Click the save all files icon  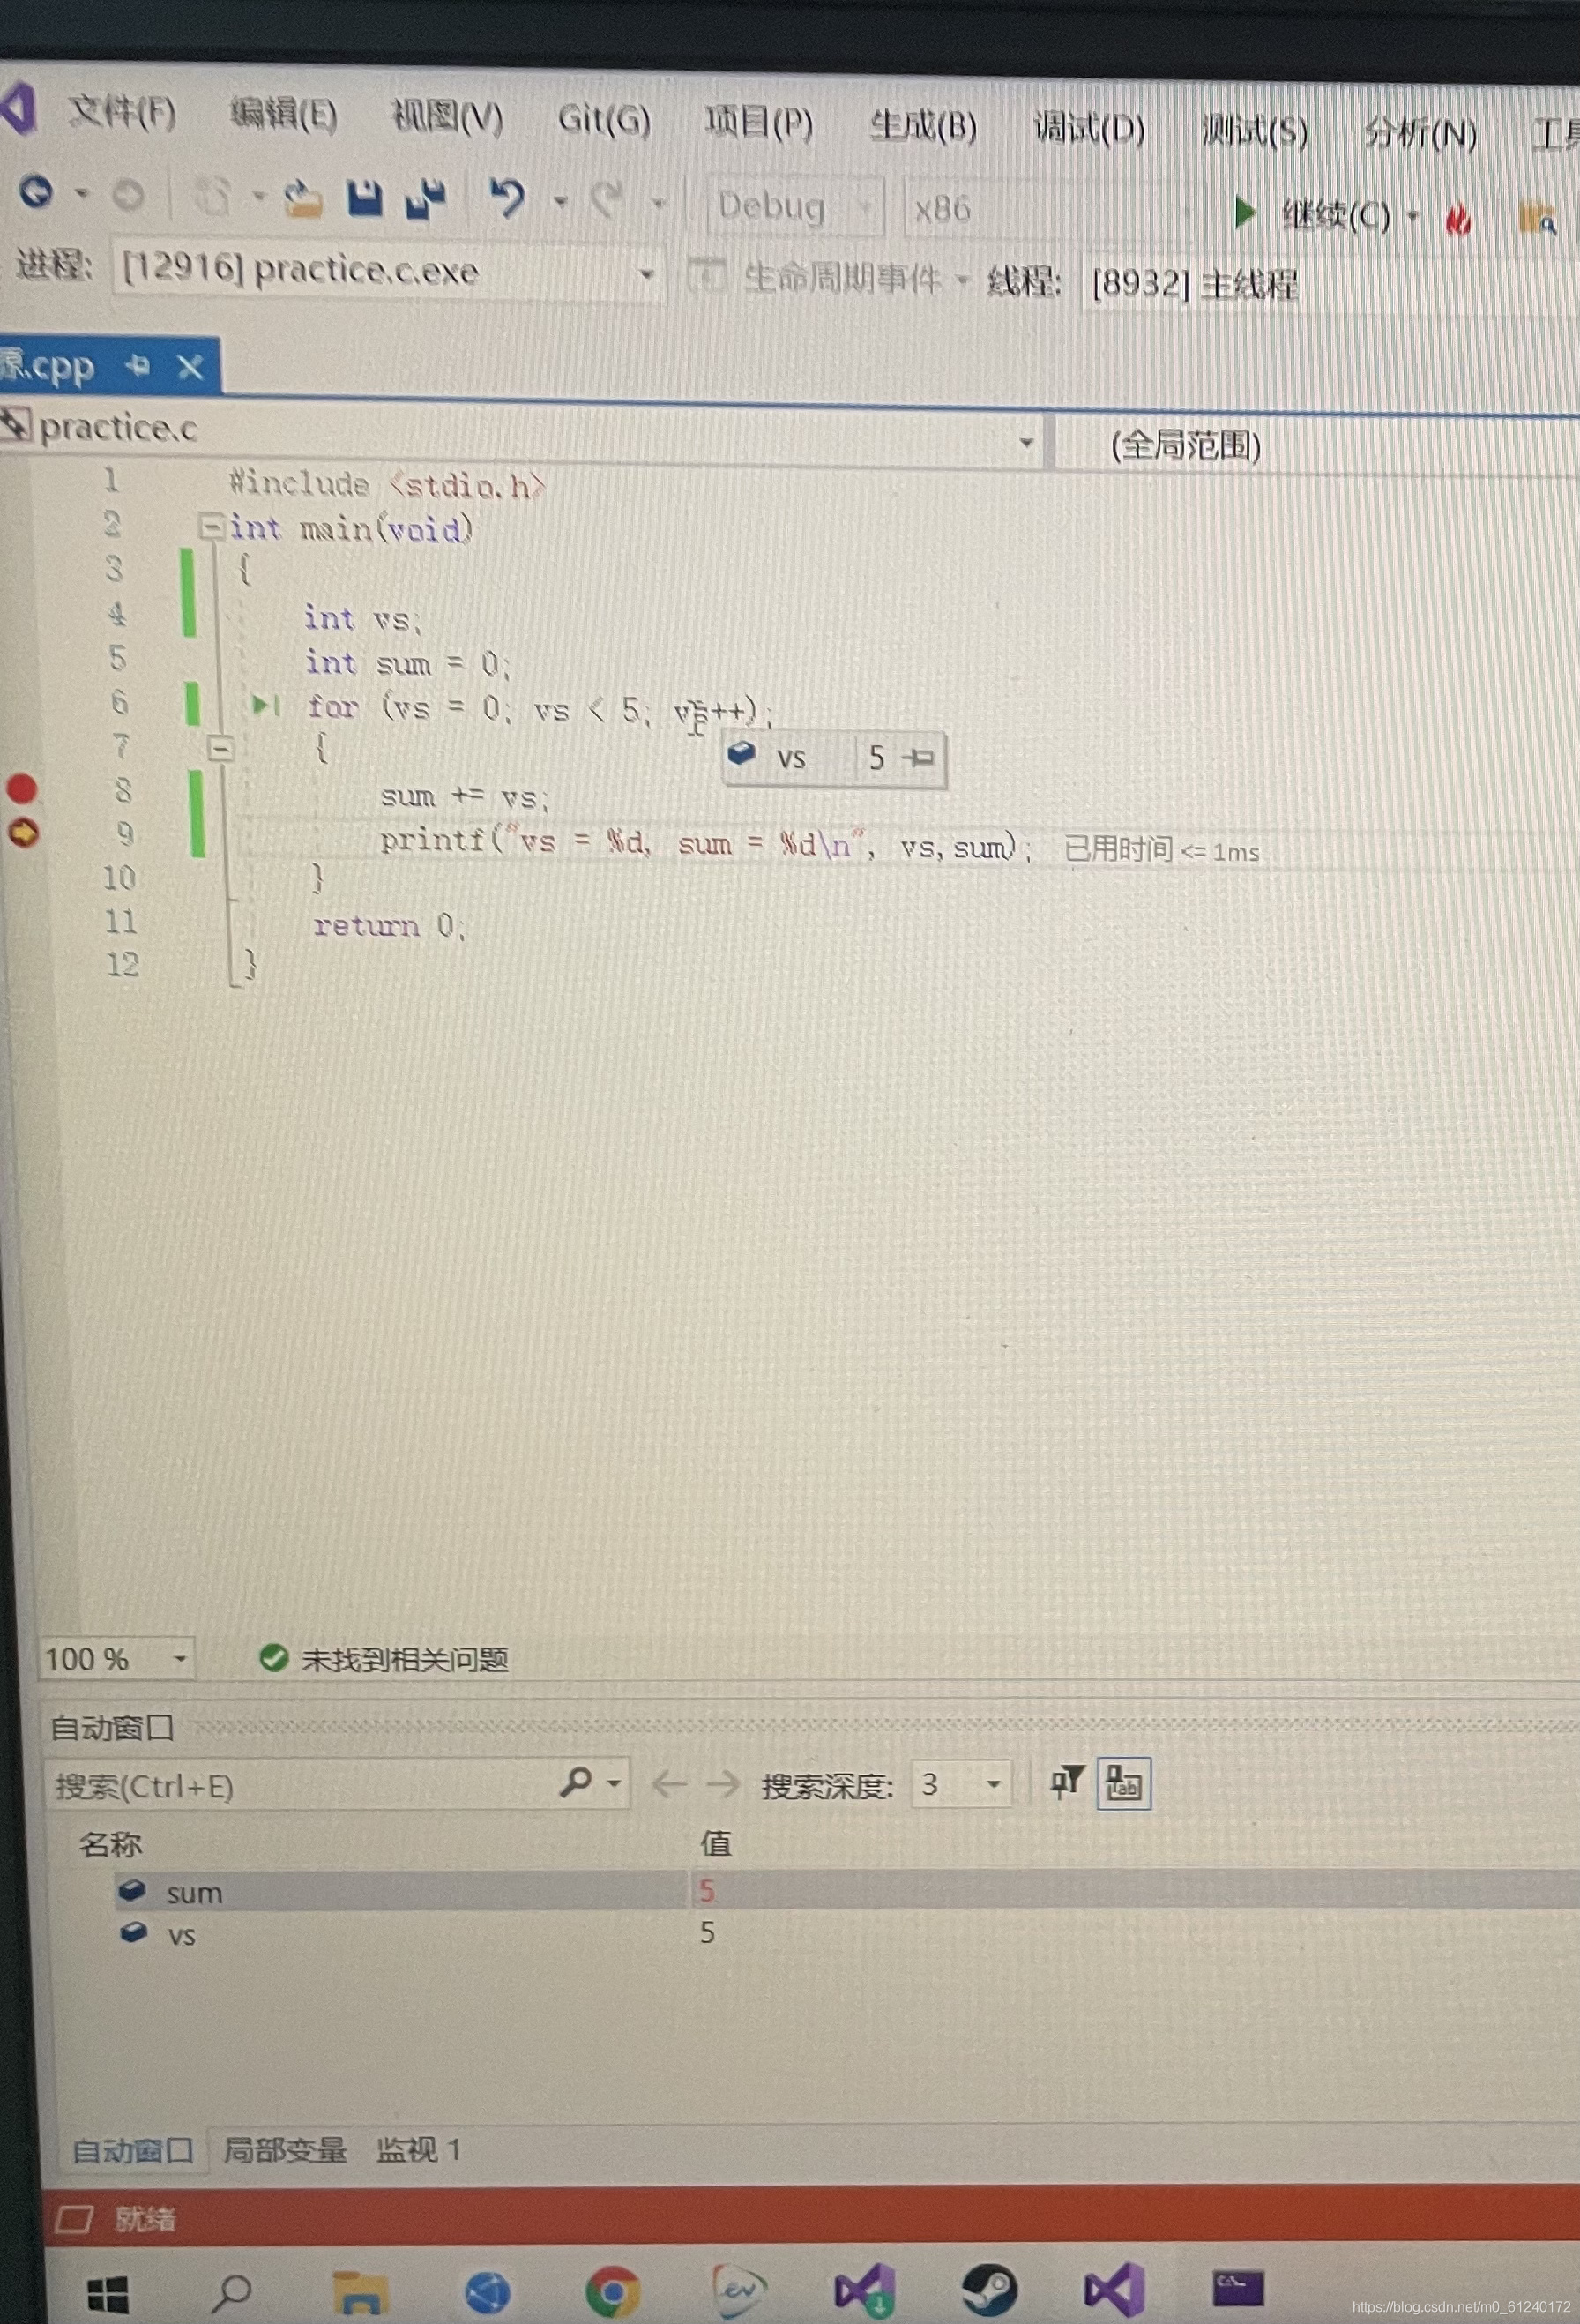(426, 199)
